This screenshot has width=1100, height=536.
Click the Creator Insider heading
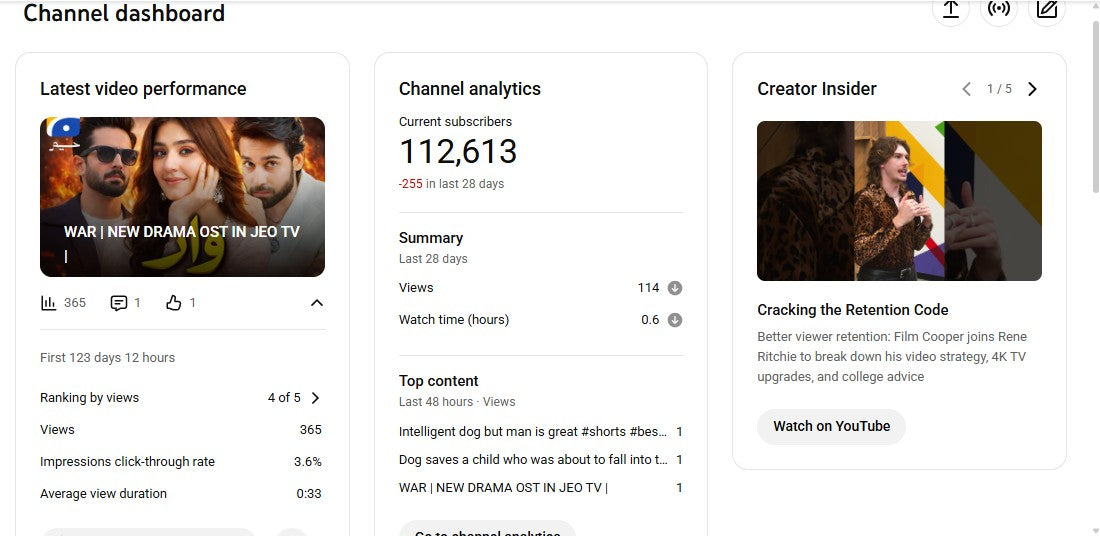coord(817,89)
